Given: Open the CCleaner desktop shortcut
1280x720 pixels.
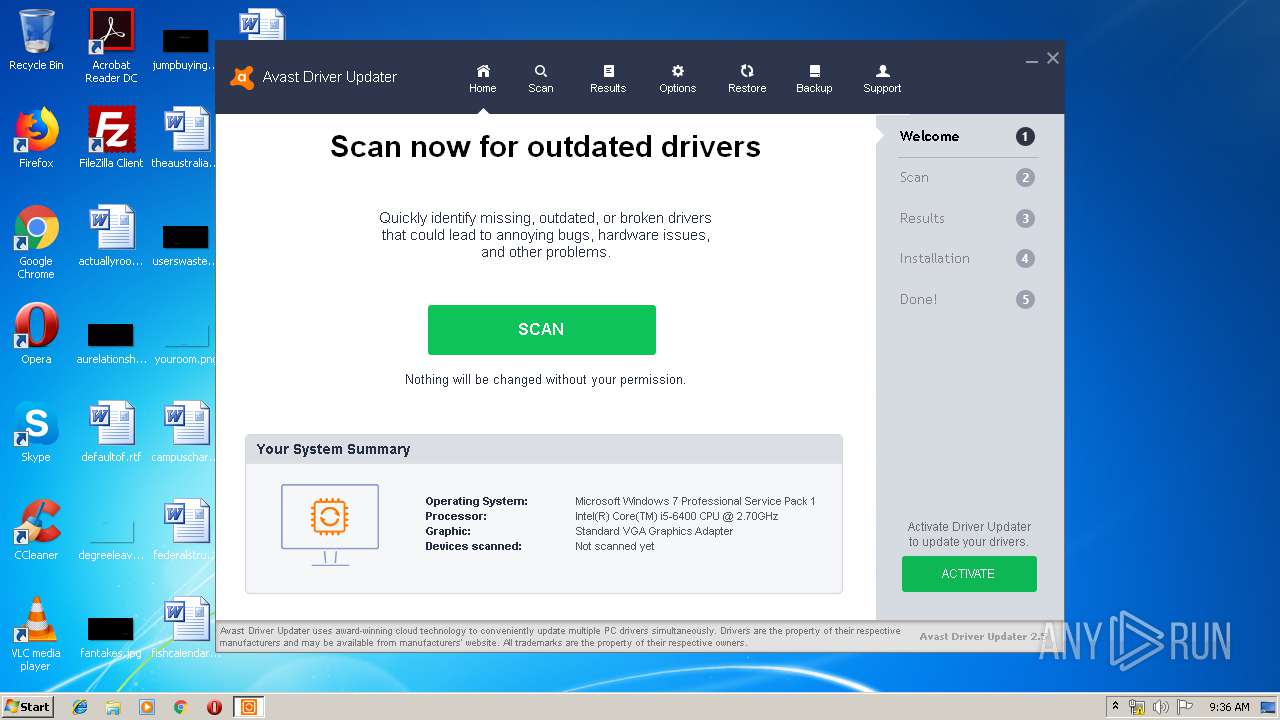Looking at the screenshot, I should click(x=36, y=530).
